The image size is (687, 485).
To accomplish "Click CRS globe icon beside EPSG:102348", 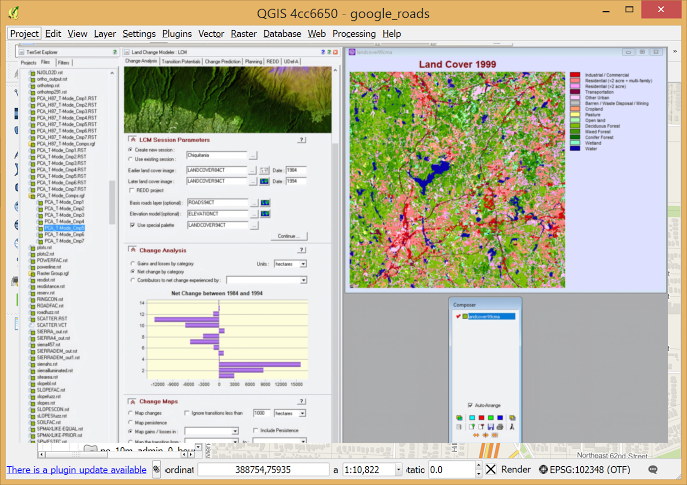I will coord(543,470).
